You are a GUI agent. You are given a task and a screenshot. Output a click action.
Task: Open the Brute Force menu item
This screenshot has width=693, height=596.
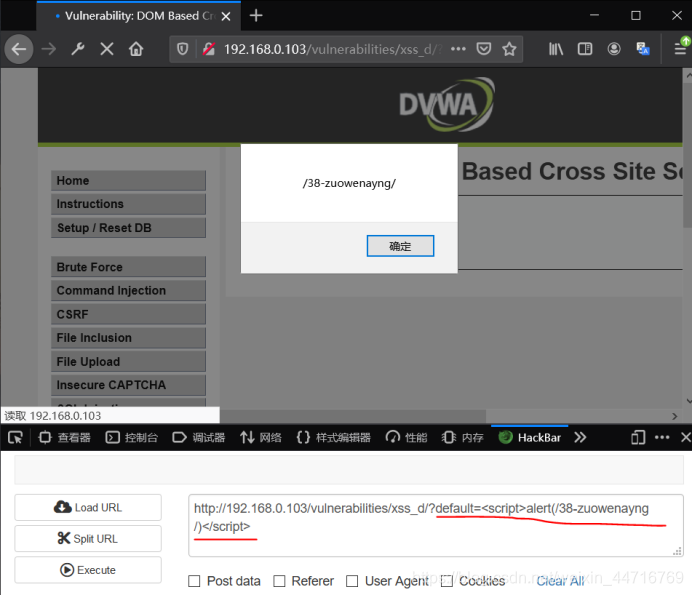[x=128, y=267]
